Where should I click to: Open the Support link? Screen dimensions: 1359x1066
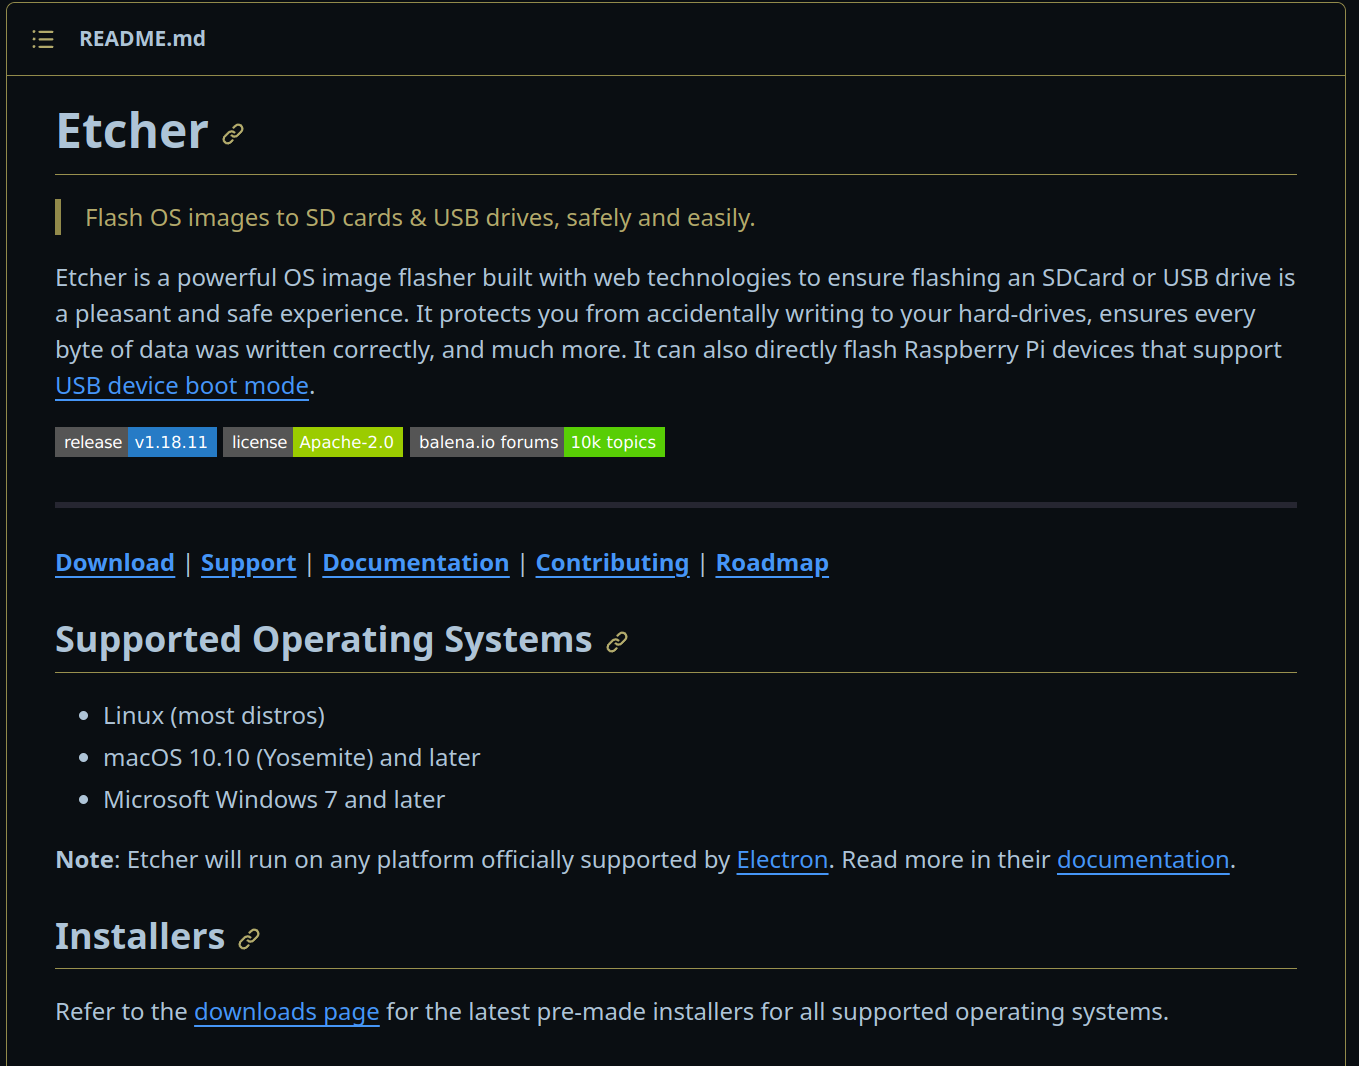coord(248,563)
